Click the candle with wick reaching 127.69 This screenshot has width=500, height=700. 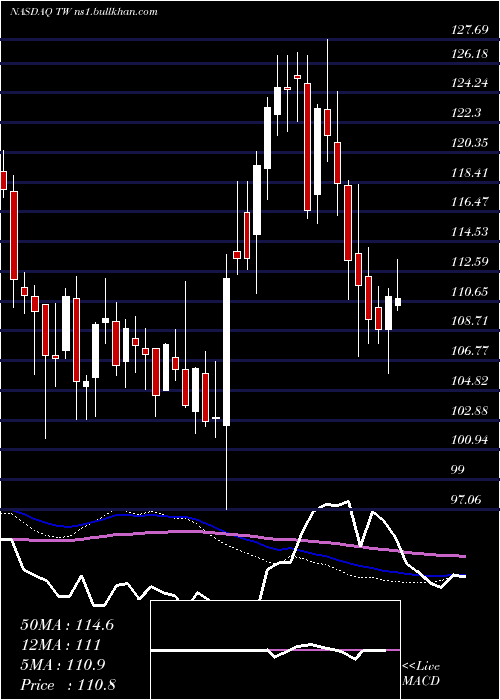pyautogui.click(x=327, y=100)
